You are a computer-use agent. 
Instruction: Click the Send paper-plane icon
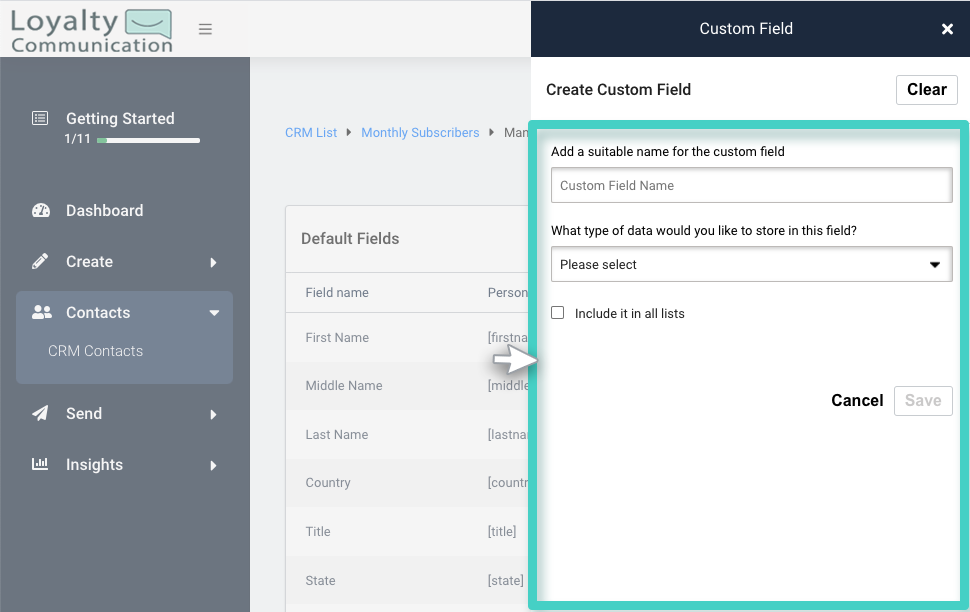point(41,413)
